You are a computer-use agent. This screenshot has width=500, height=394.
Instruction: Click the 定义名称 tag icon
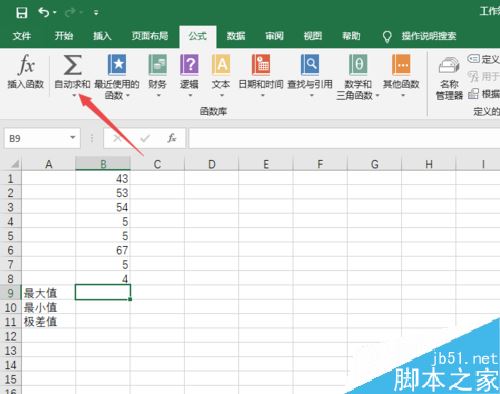(x=473, y=59)
